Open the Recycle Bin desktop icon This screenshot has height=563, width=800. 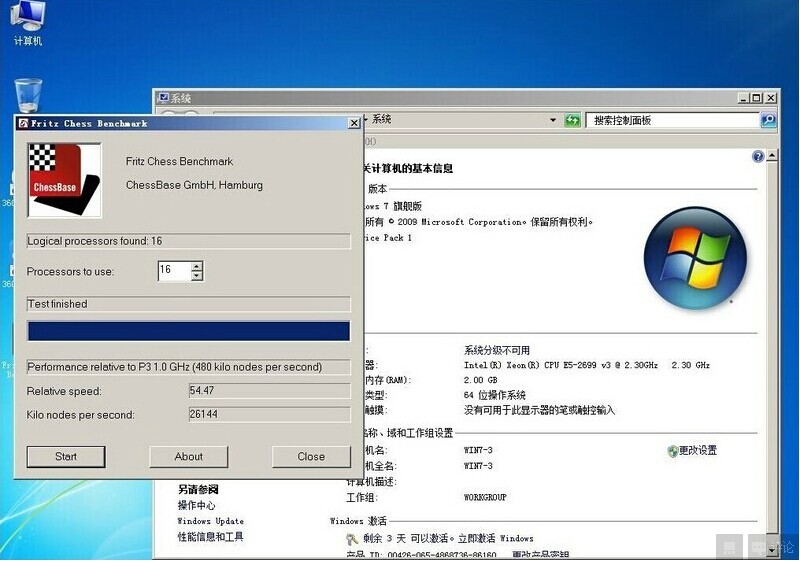[x=28, y=95]
